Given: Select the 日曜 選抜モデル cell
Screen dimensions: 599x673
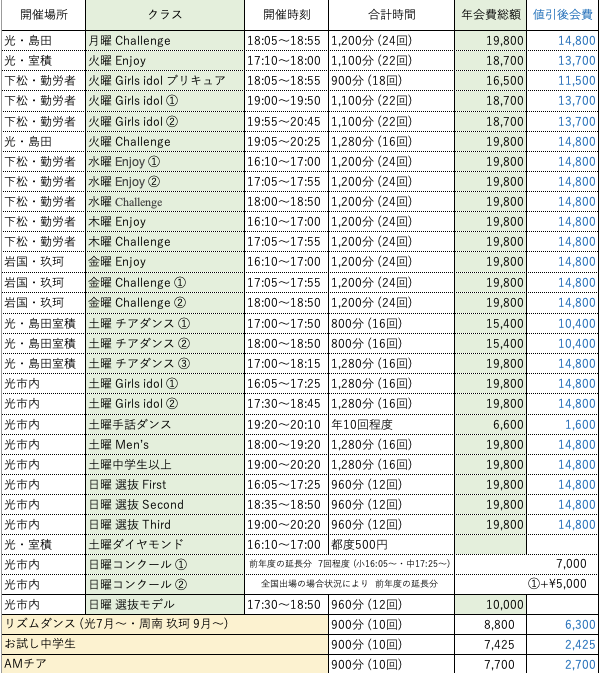Looking at the screenshot, I should [165, 605].
